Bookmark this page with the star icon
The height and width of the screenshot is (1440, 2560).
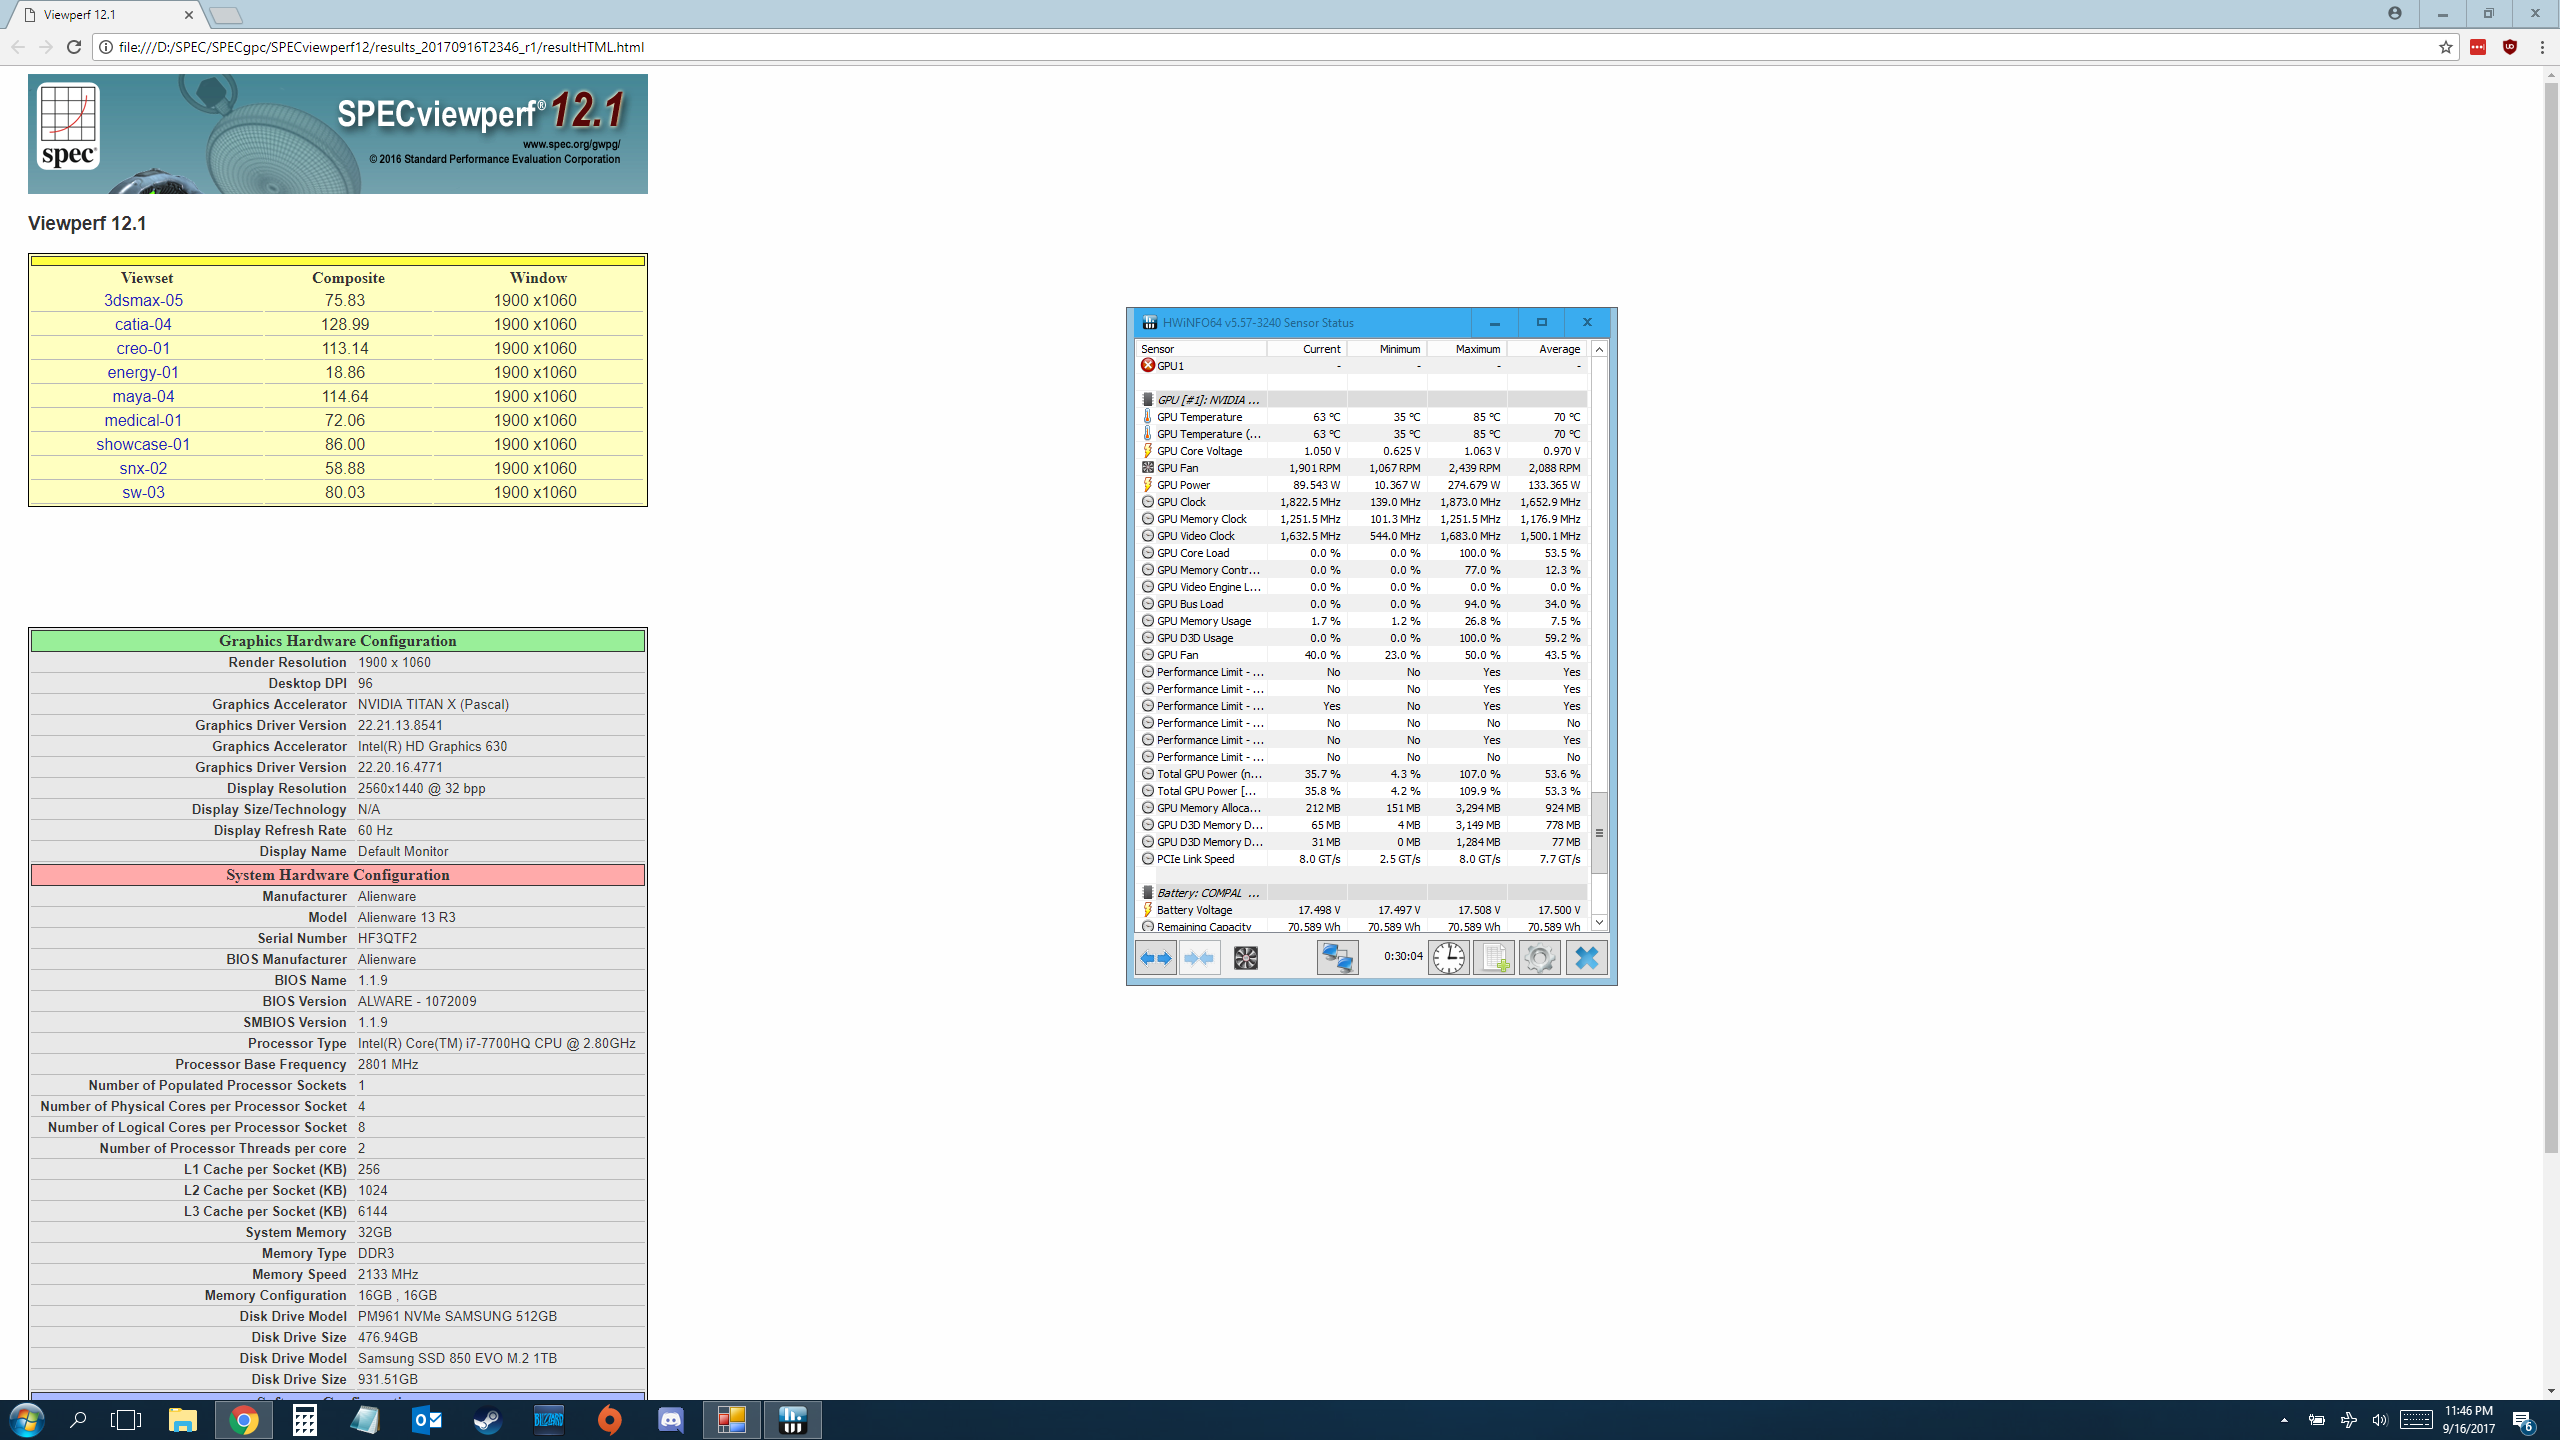[2445, 47]
